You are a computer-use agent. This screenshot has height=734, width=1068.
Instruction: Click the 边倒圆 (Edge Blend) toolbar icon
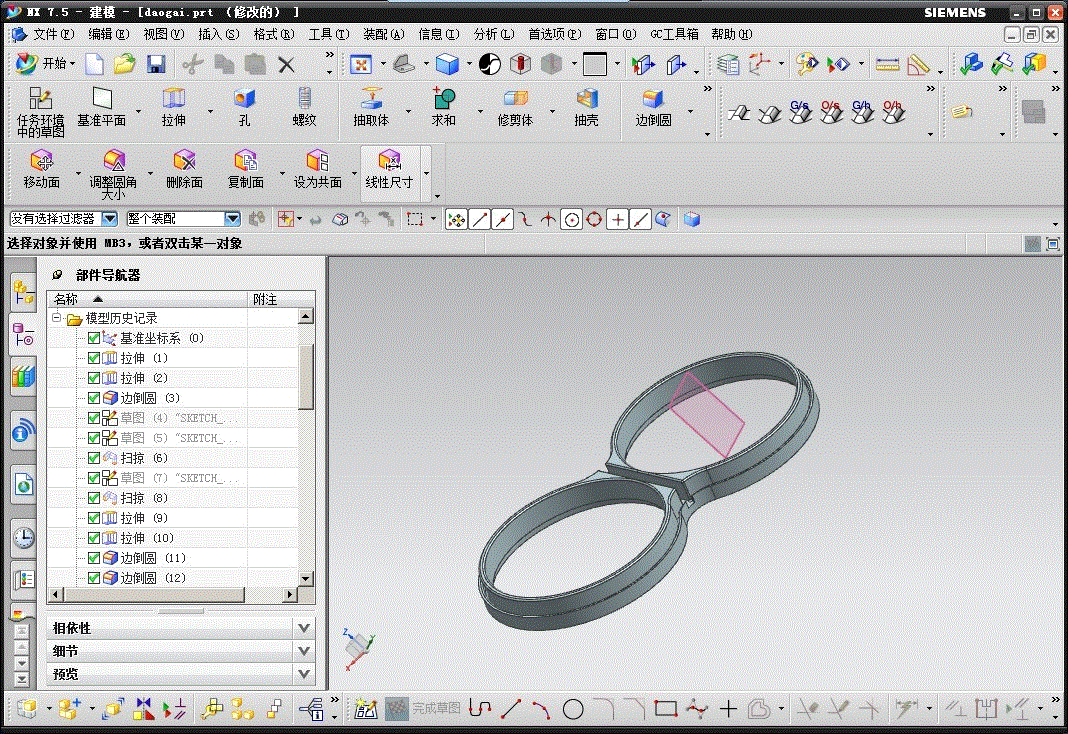click(x=653, y=99)
